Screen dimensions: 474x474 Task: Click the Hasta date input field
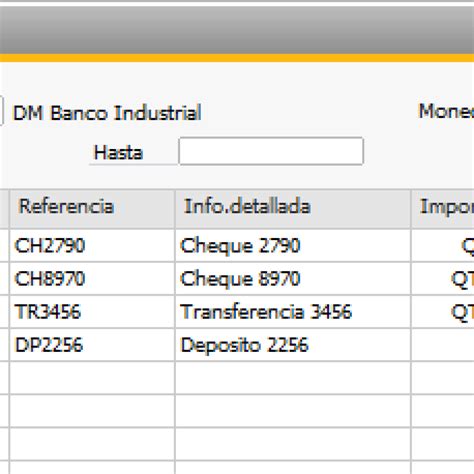click(x=271, y=151)
